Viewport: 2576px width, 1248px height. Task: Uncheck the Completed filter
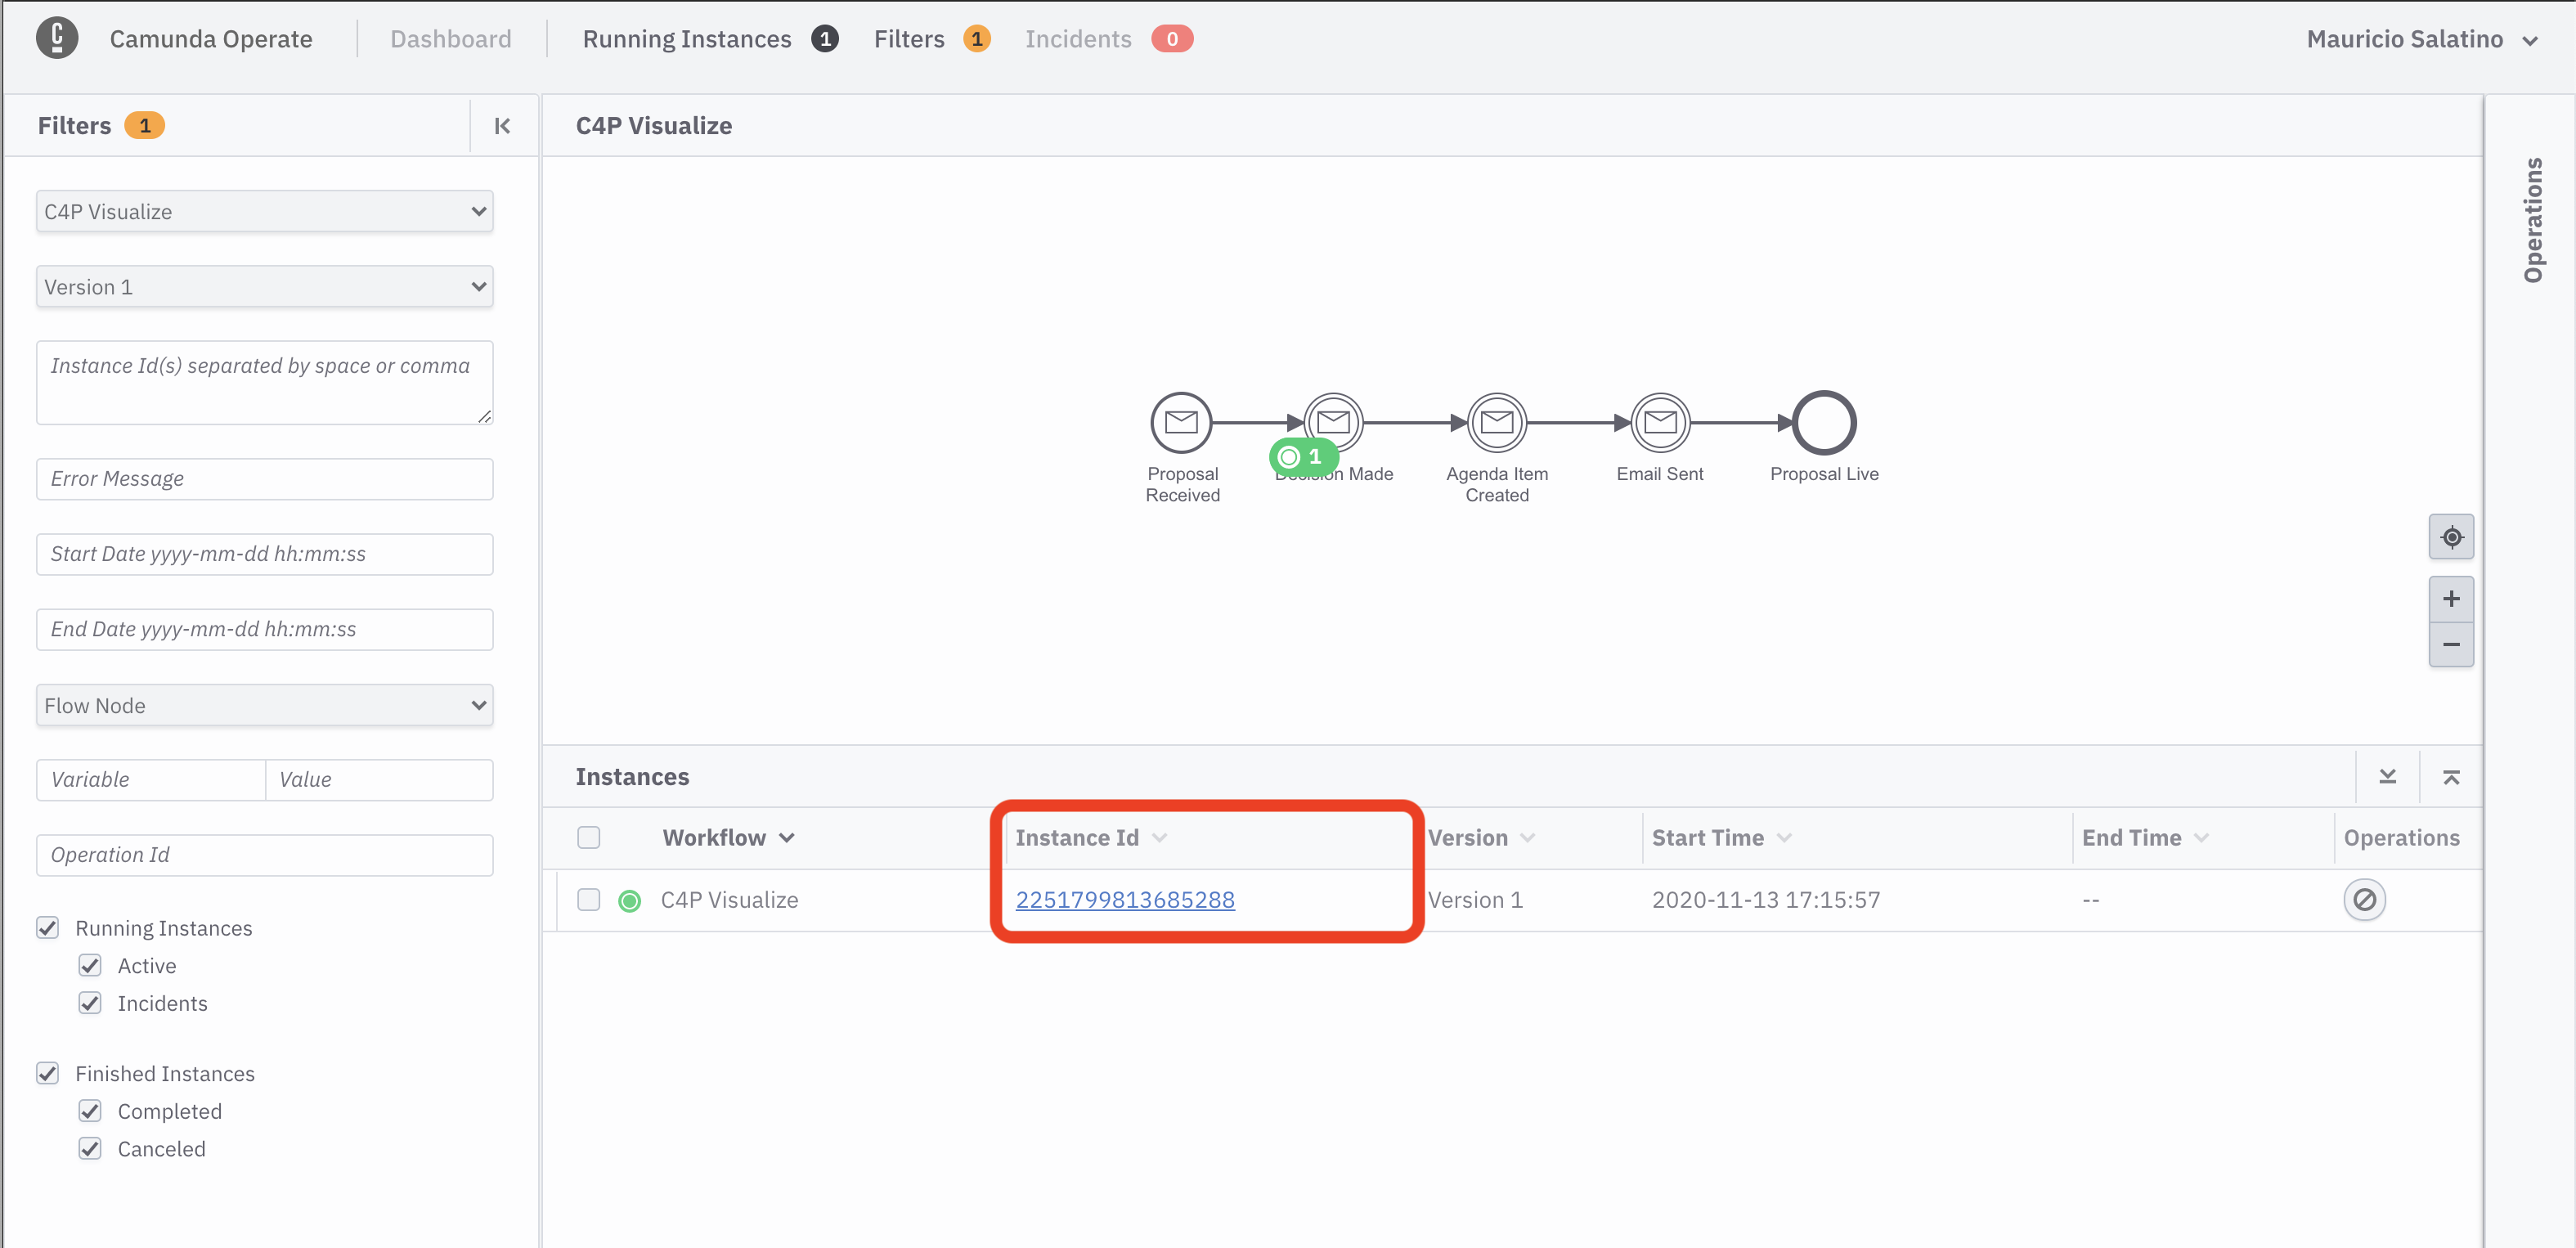click(90, 1111)
